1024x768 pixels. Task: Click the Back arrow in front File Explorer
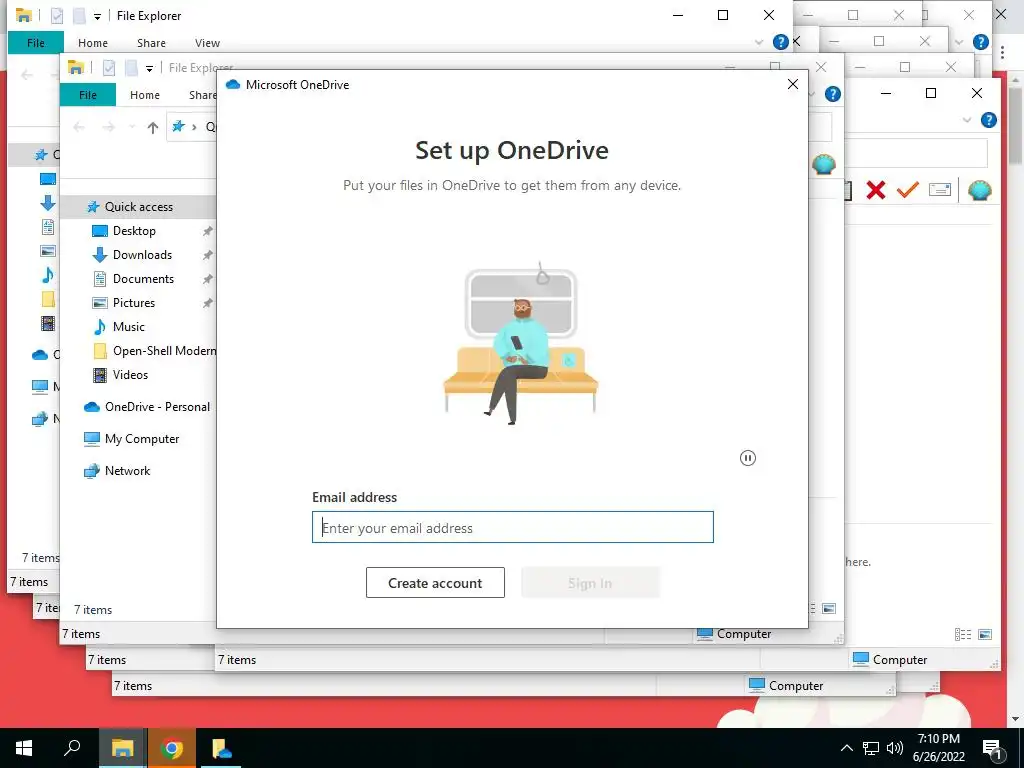pyautogui.click(x=79, y=127)
